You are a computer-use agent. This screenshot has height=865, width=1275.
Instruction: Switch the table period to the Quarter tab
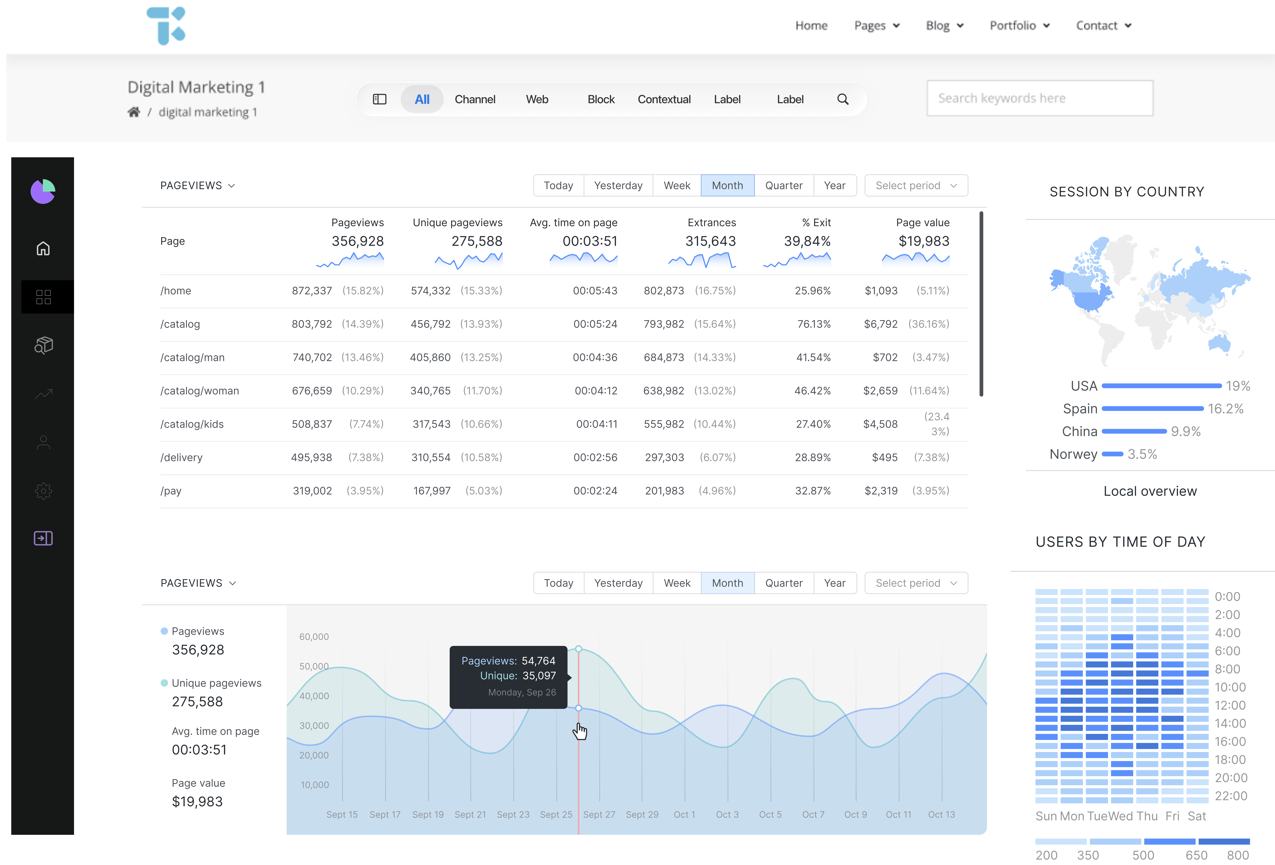783,186
